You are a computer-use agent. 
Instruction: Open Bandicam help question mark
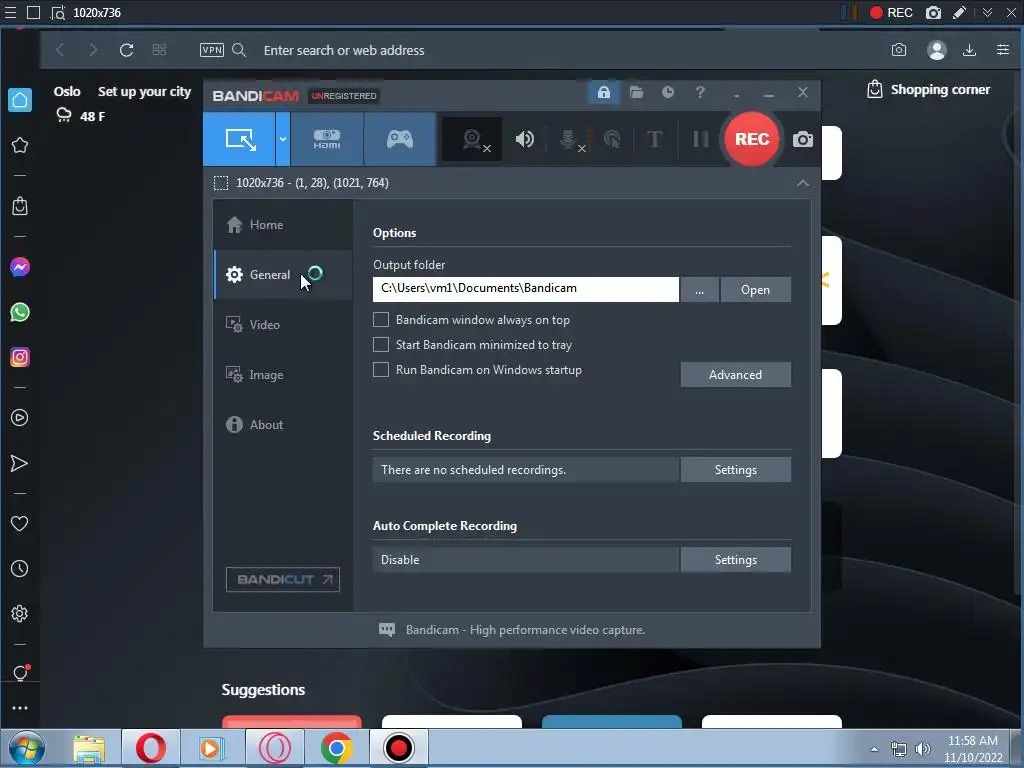(x=700, y=92)
